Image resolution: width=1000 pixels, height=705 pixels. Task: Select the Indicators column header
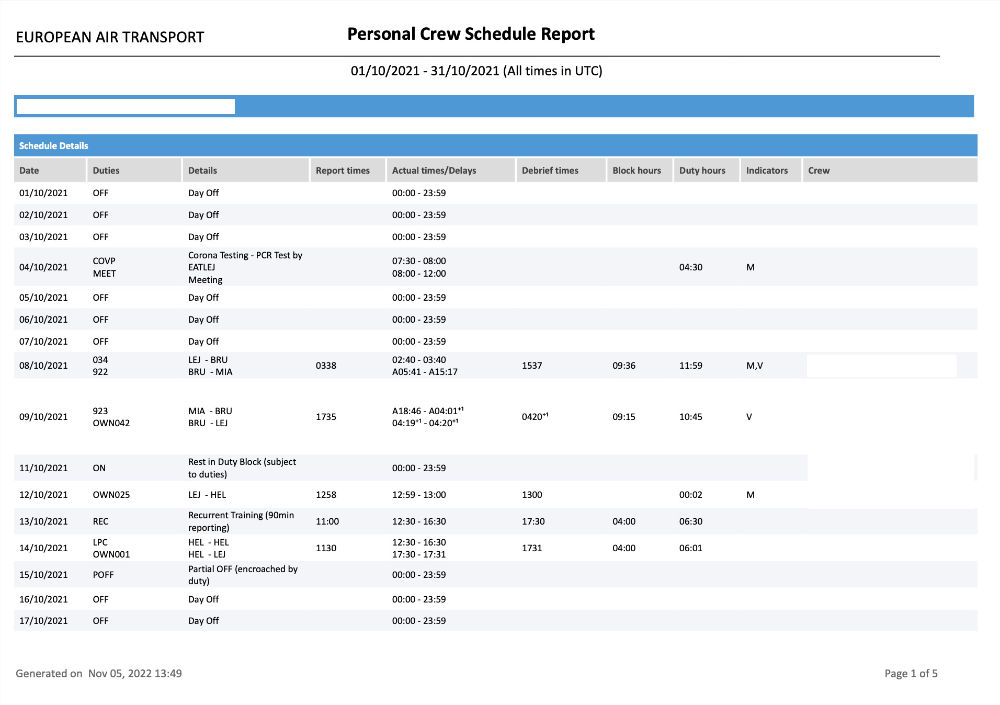[767, 171]
